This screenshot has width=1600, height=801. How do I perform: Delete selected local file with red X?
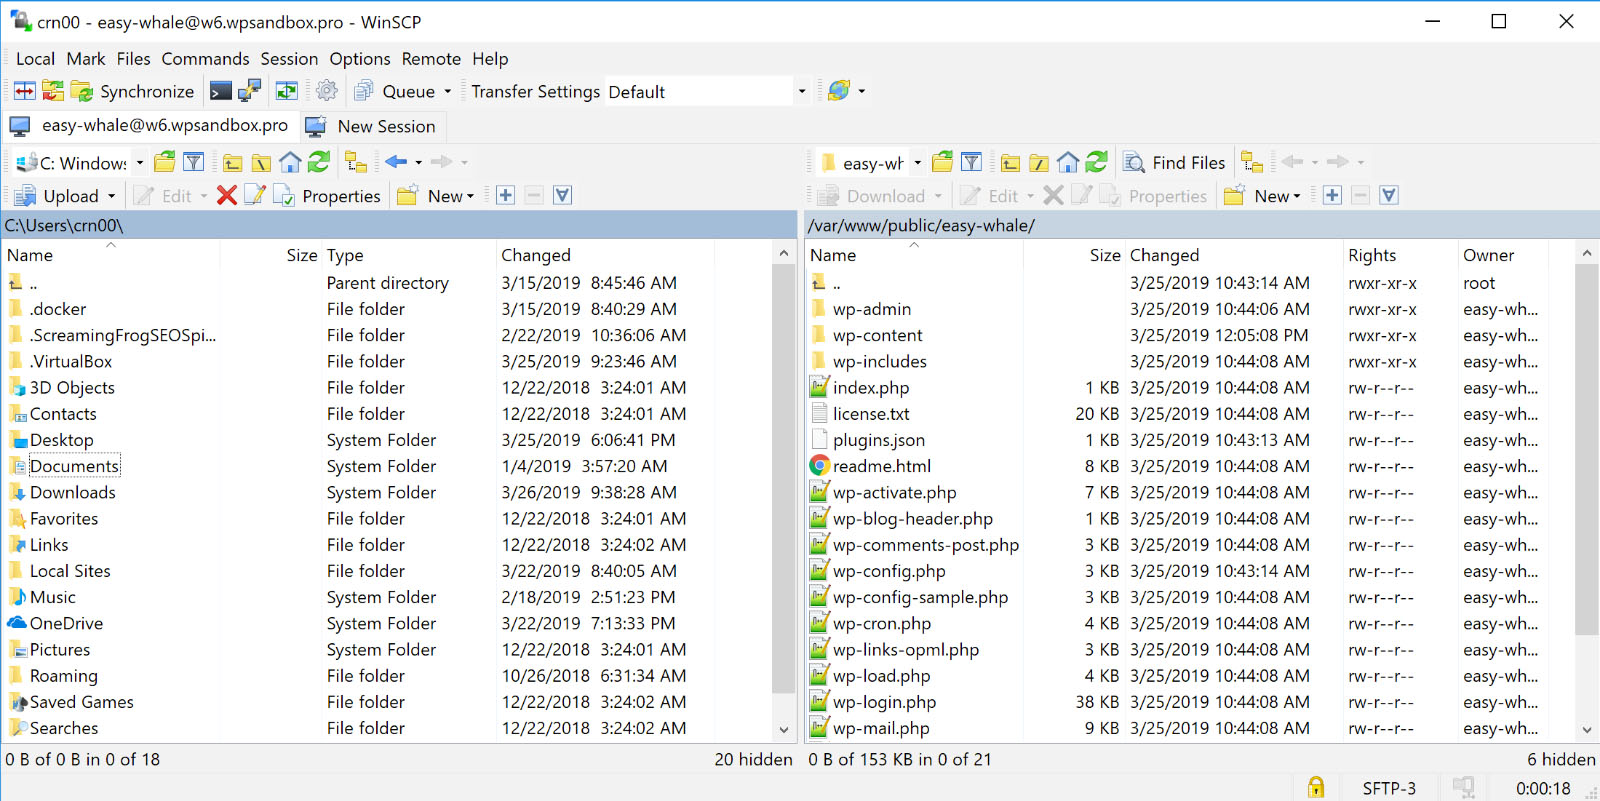[x=227, y=196]
